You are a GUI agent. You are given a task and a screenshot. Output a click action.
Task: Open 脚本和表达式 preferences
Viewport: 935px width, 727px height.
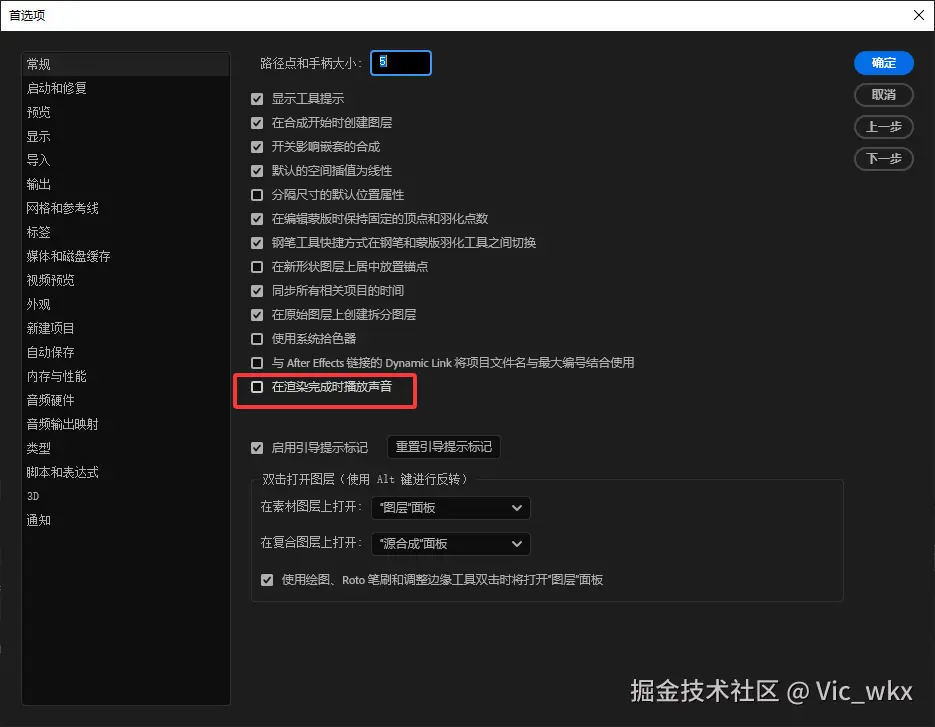[126, 472]
